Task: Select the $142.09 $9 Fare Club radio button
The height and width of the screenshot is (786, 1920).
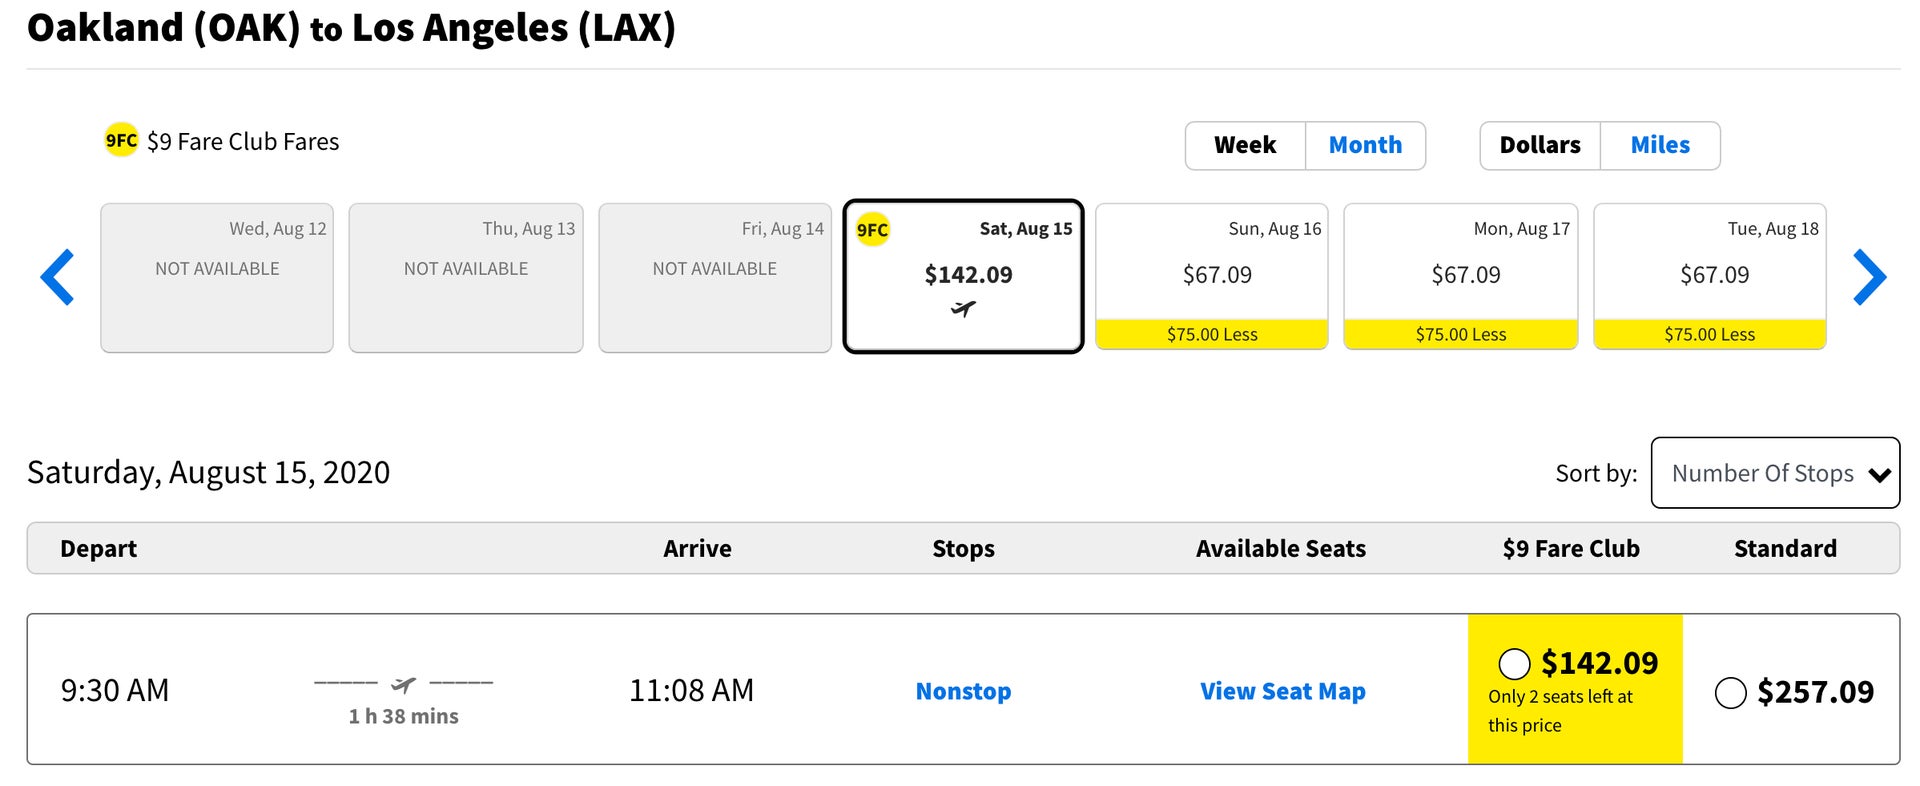Action: click(1513, 662)
